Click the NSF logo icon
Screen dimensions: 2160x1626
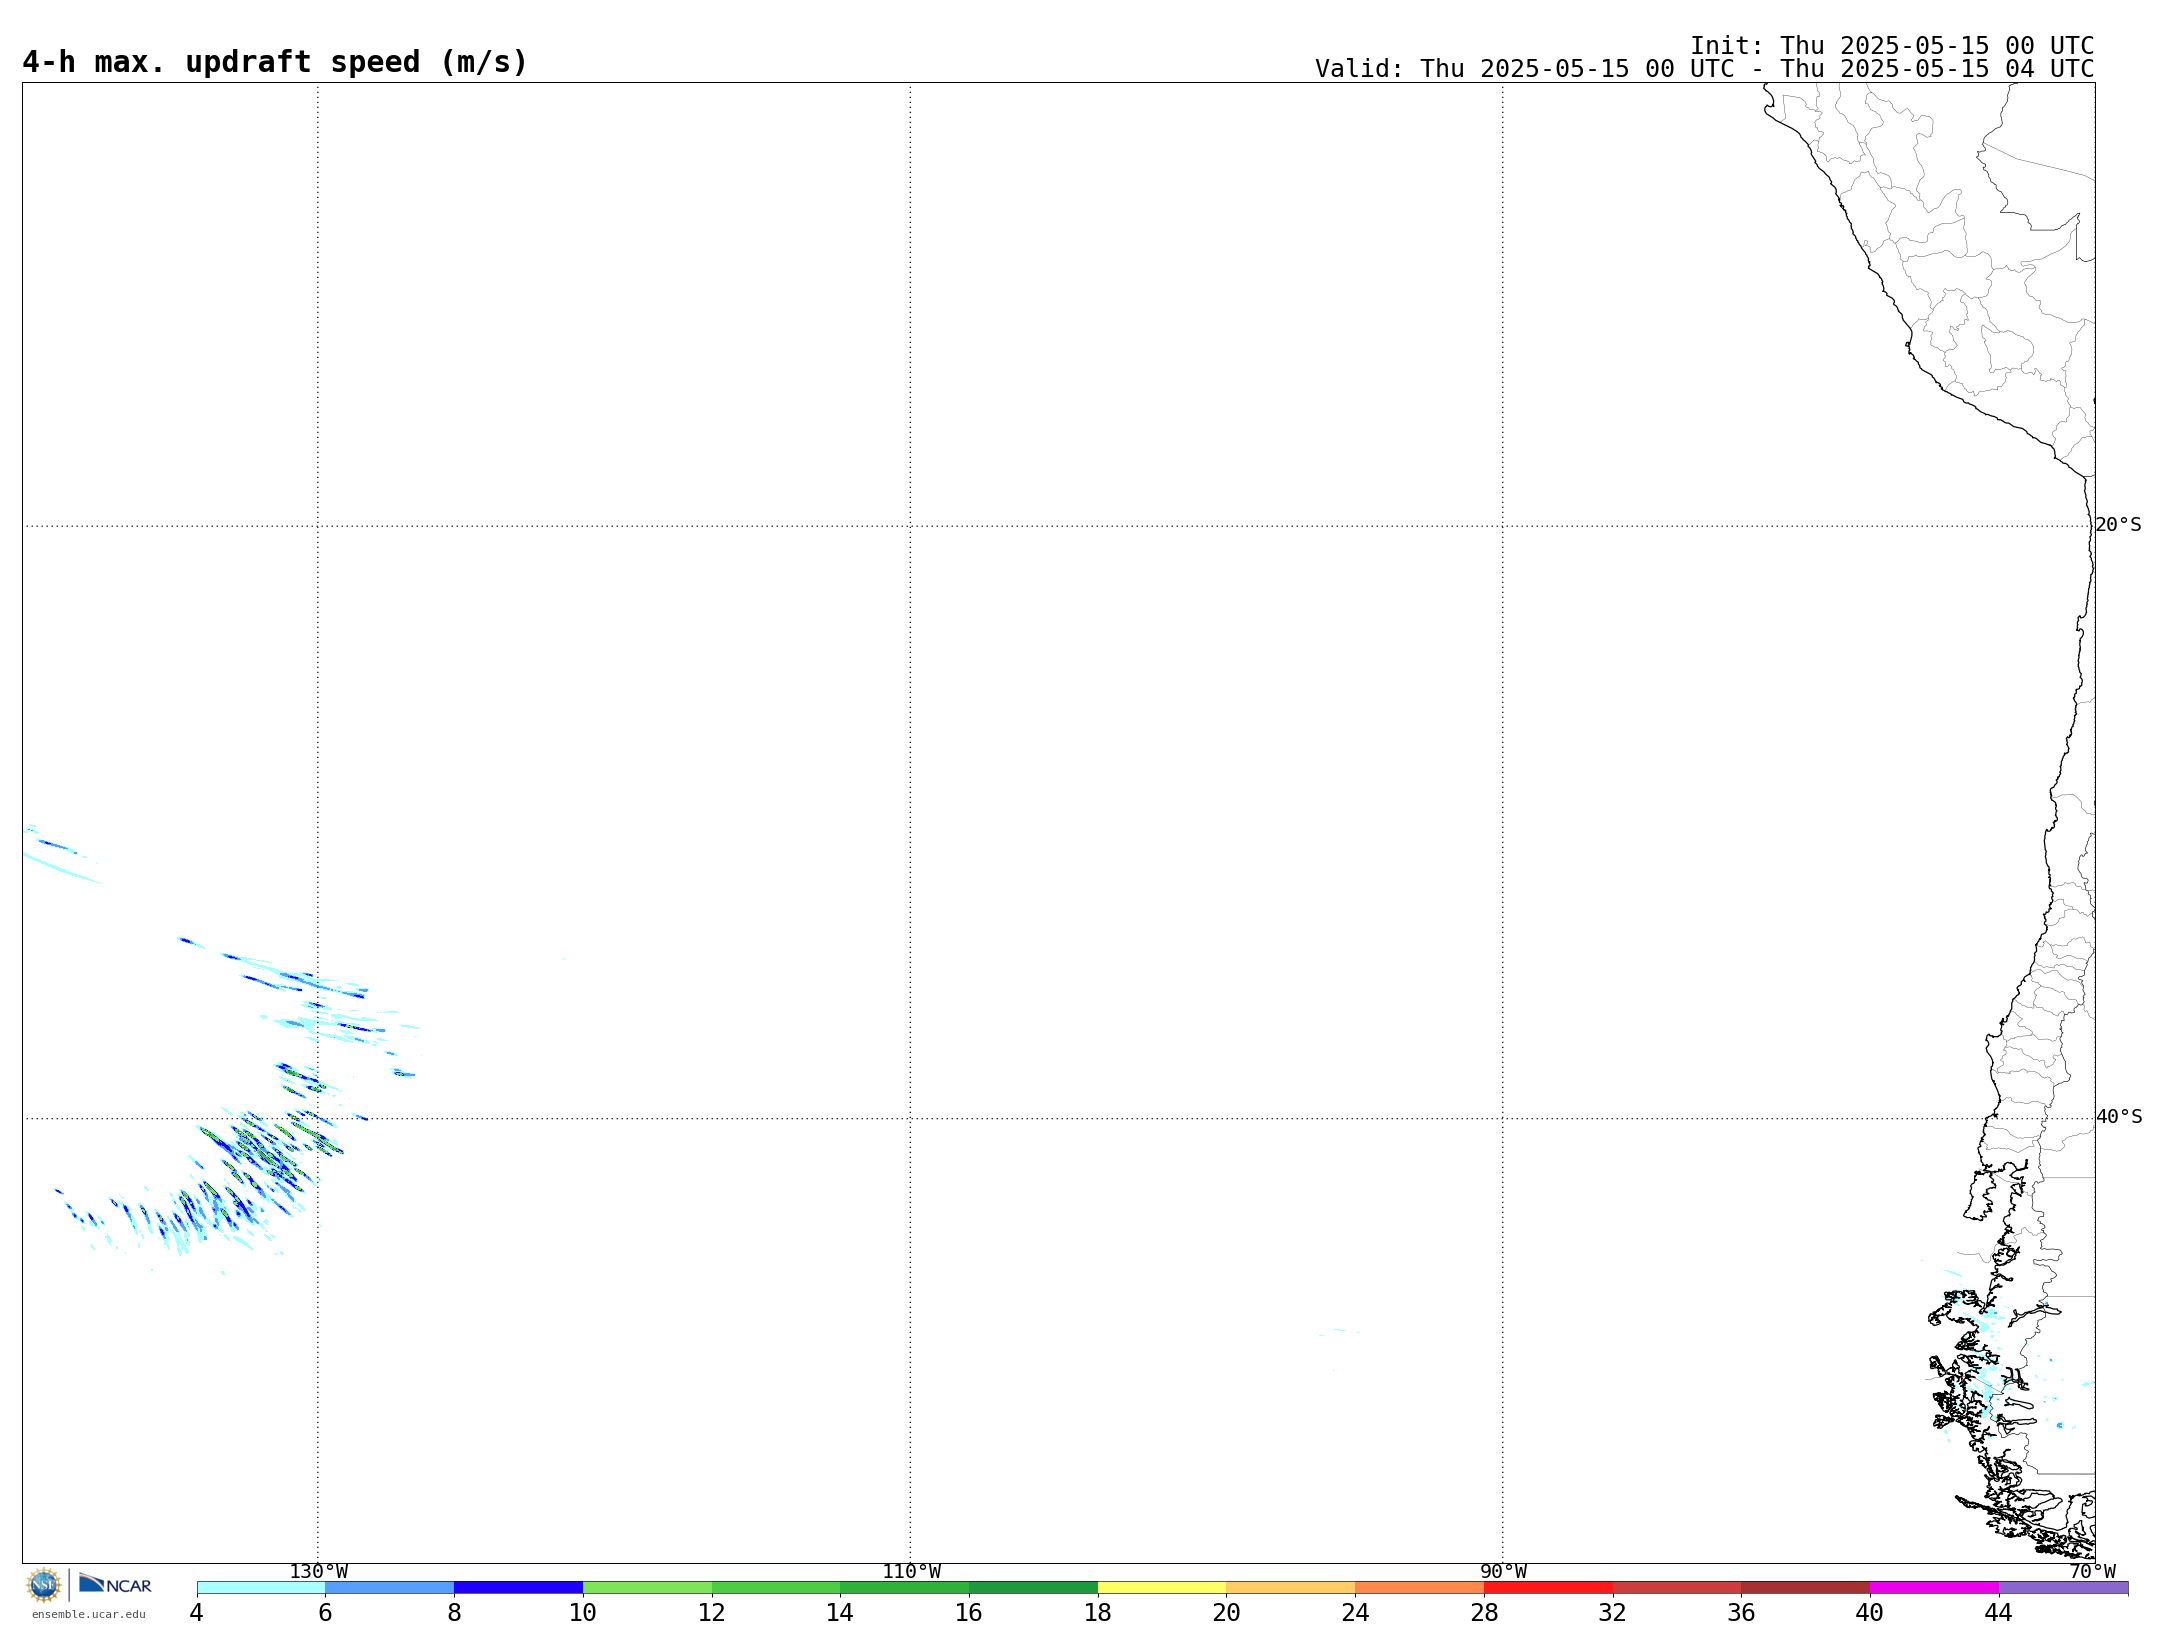44,1585
